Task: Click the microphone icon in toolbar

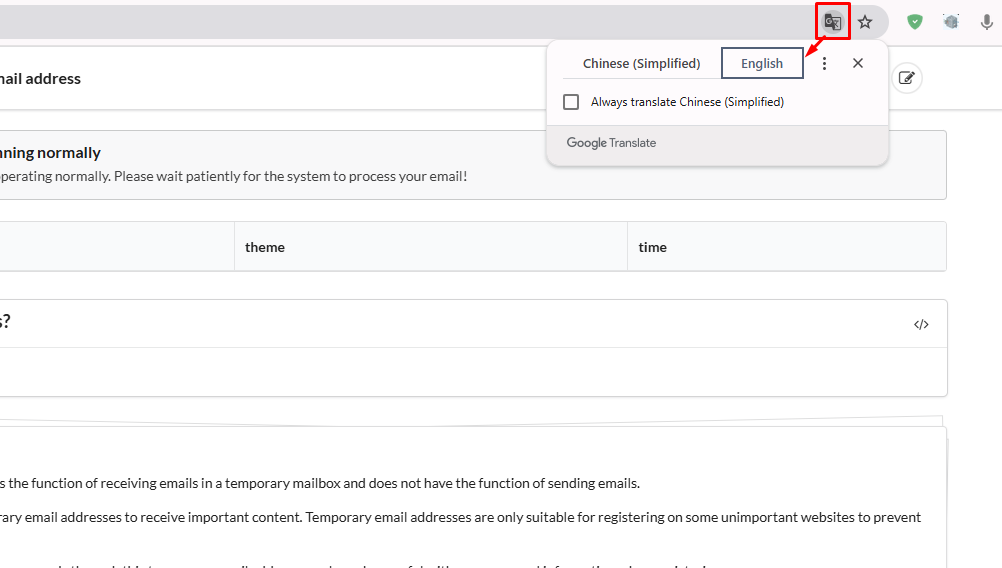Action: click(x=986, y=22)
